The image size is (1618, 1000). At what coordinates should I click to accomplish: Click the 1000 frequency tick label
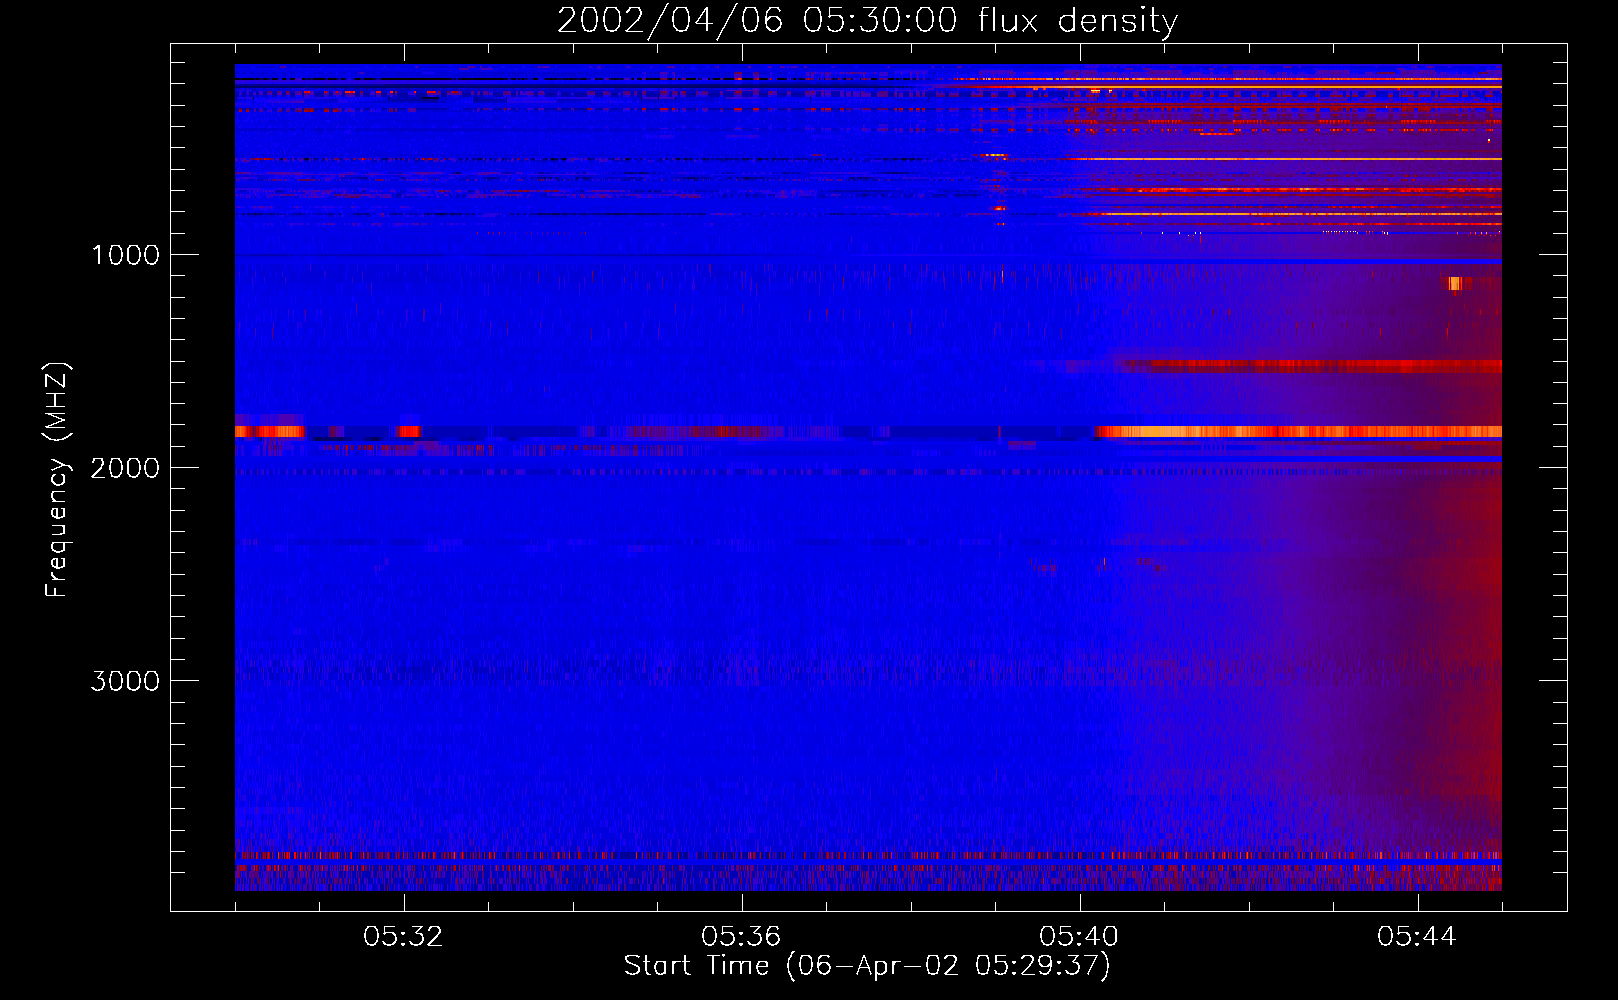pos(125,255)
